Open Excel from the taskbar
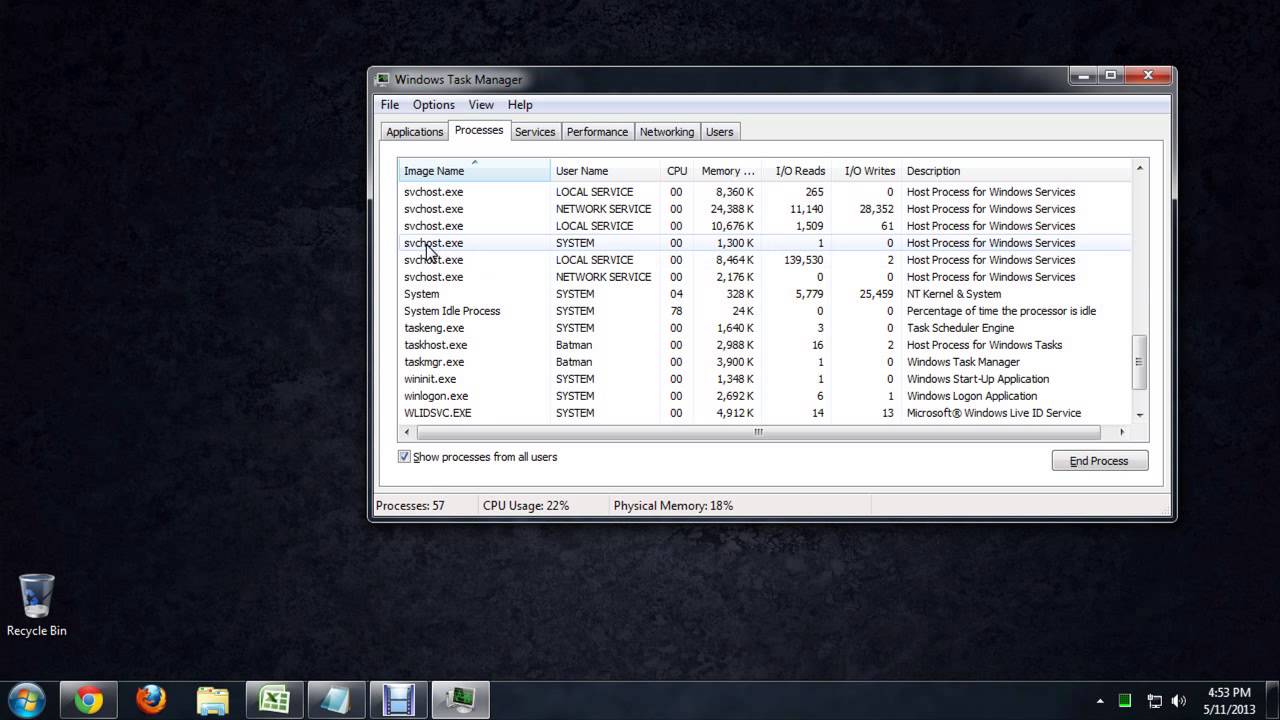1280x720 pixels. (274, 700)
